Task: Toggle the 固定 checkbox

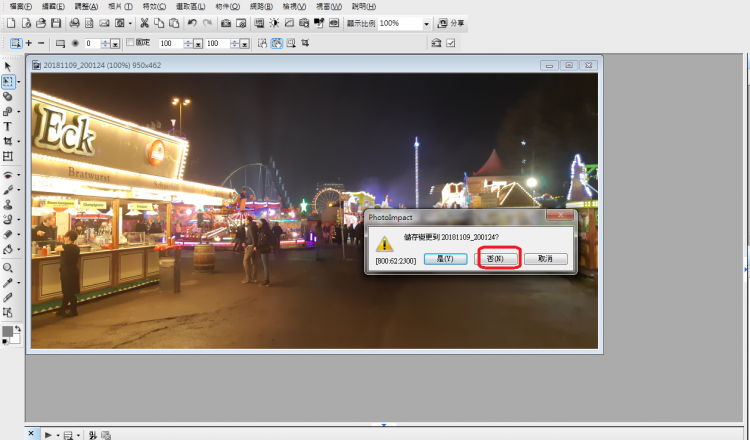Action: 130,44
